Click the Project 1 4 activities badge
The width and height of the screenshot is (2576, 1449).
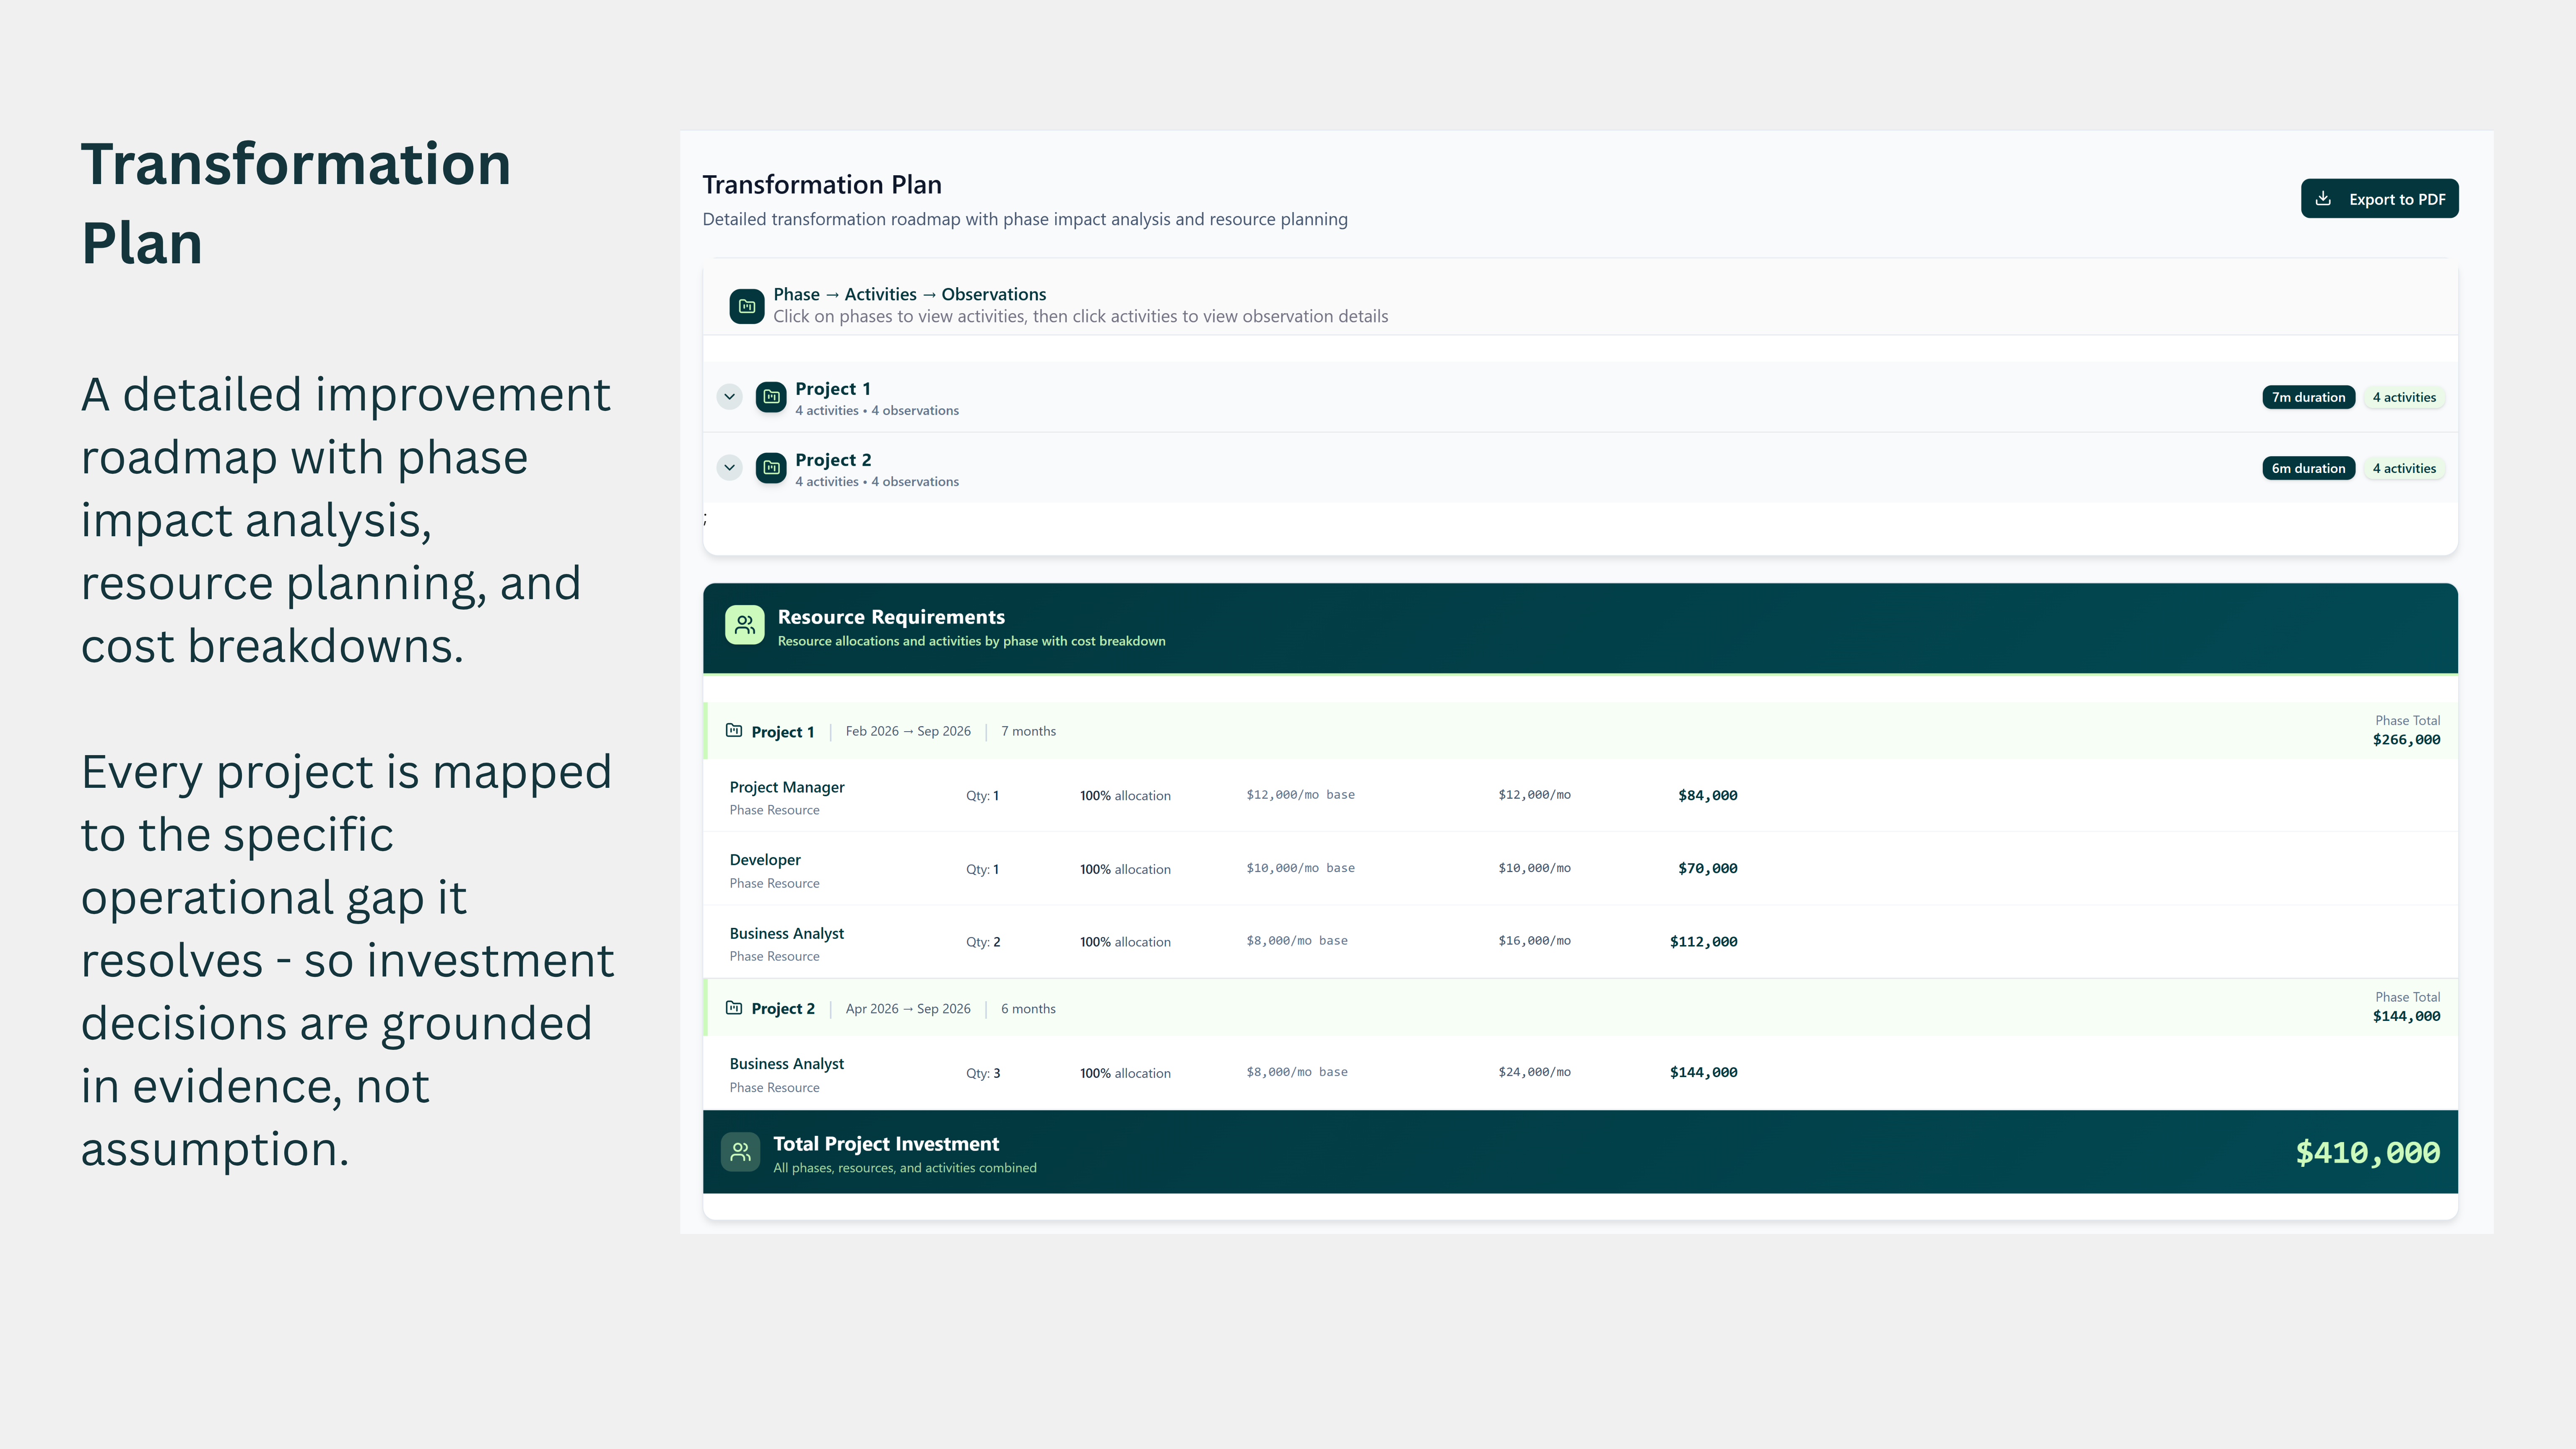pyautogui.click(x=2404, y=397)
